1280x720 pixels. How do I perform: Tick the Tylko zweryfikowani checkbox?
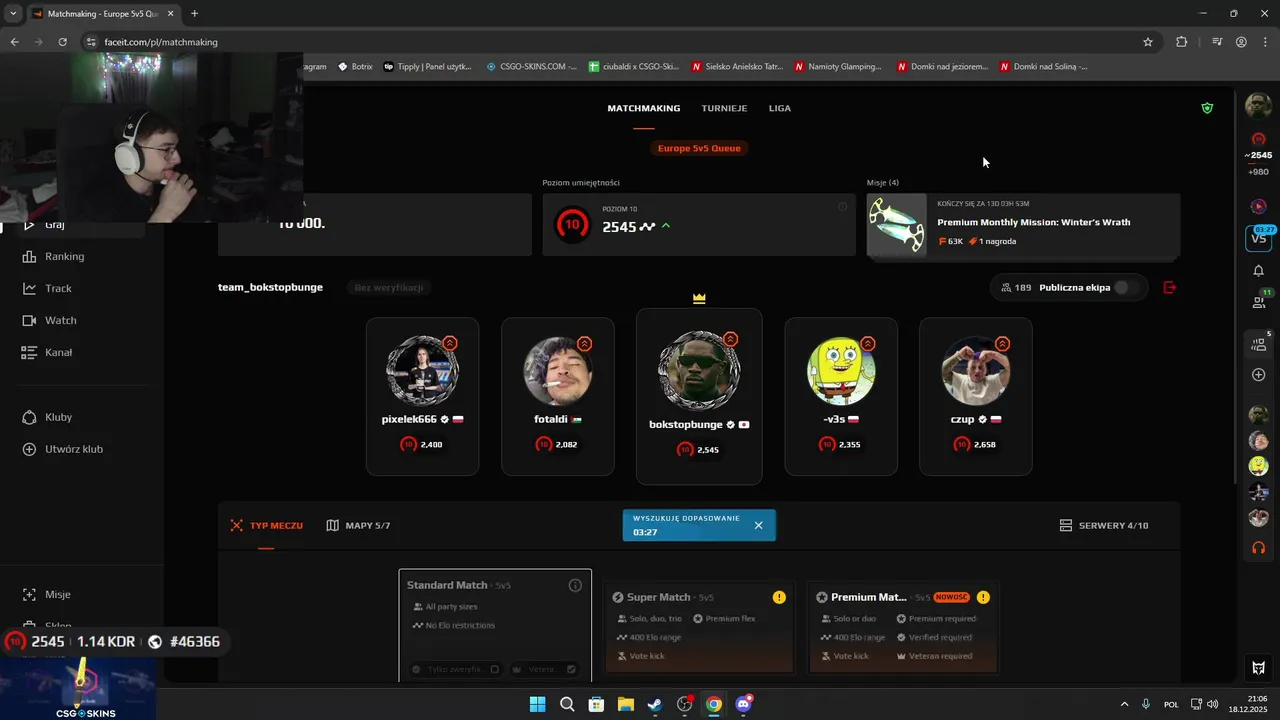coord(494,669)
